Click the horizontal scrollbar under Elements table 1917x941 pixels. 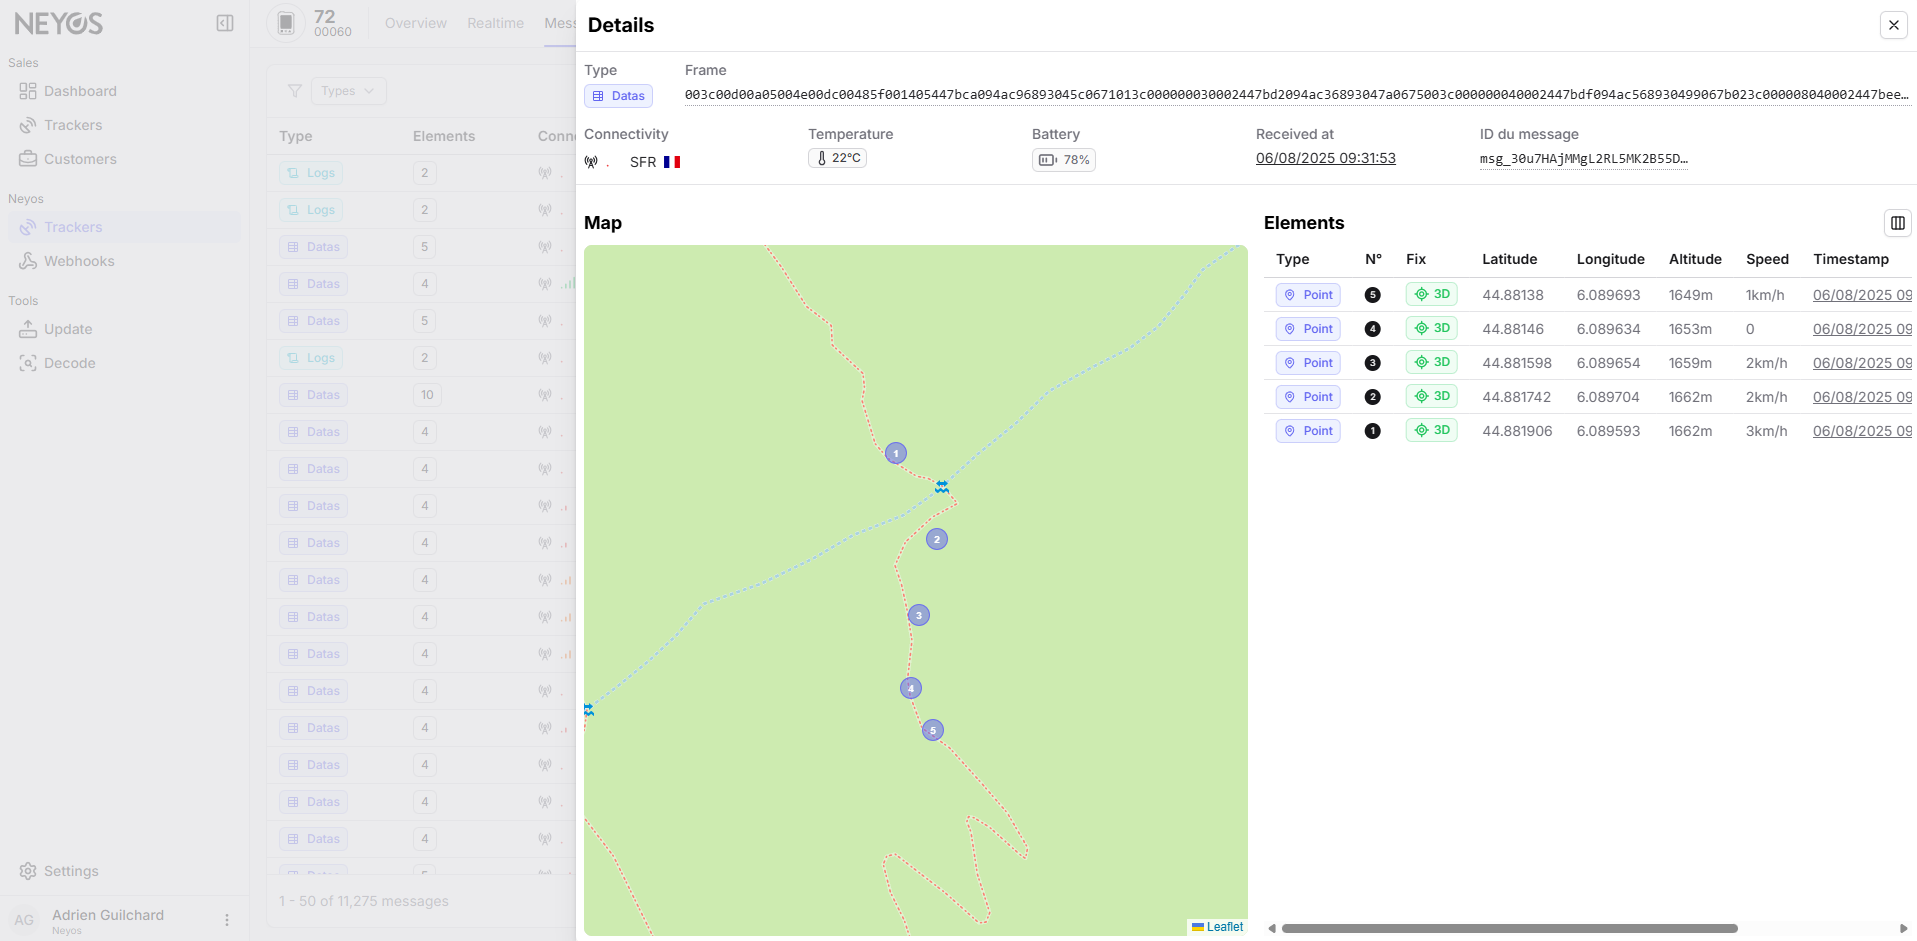click(x=1508, y=928)
